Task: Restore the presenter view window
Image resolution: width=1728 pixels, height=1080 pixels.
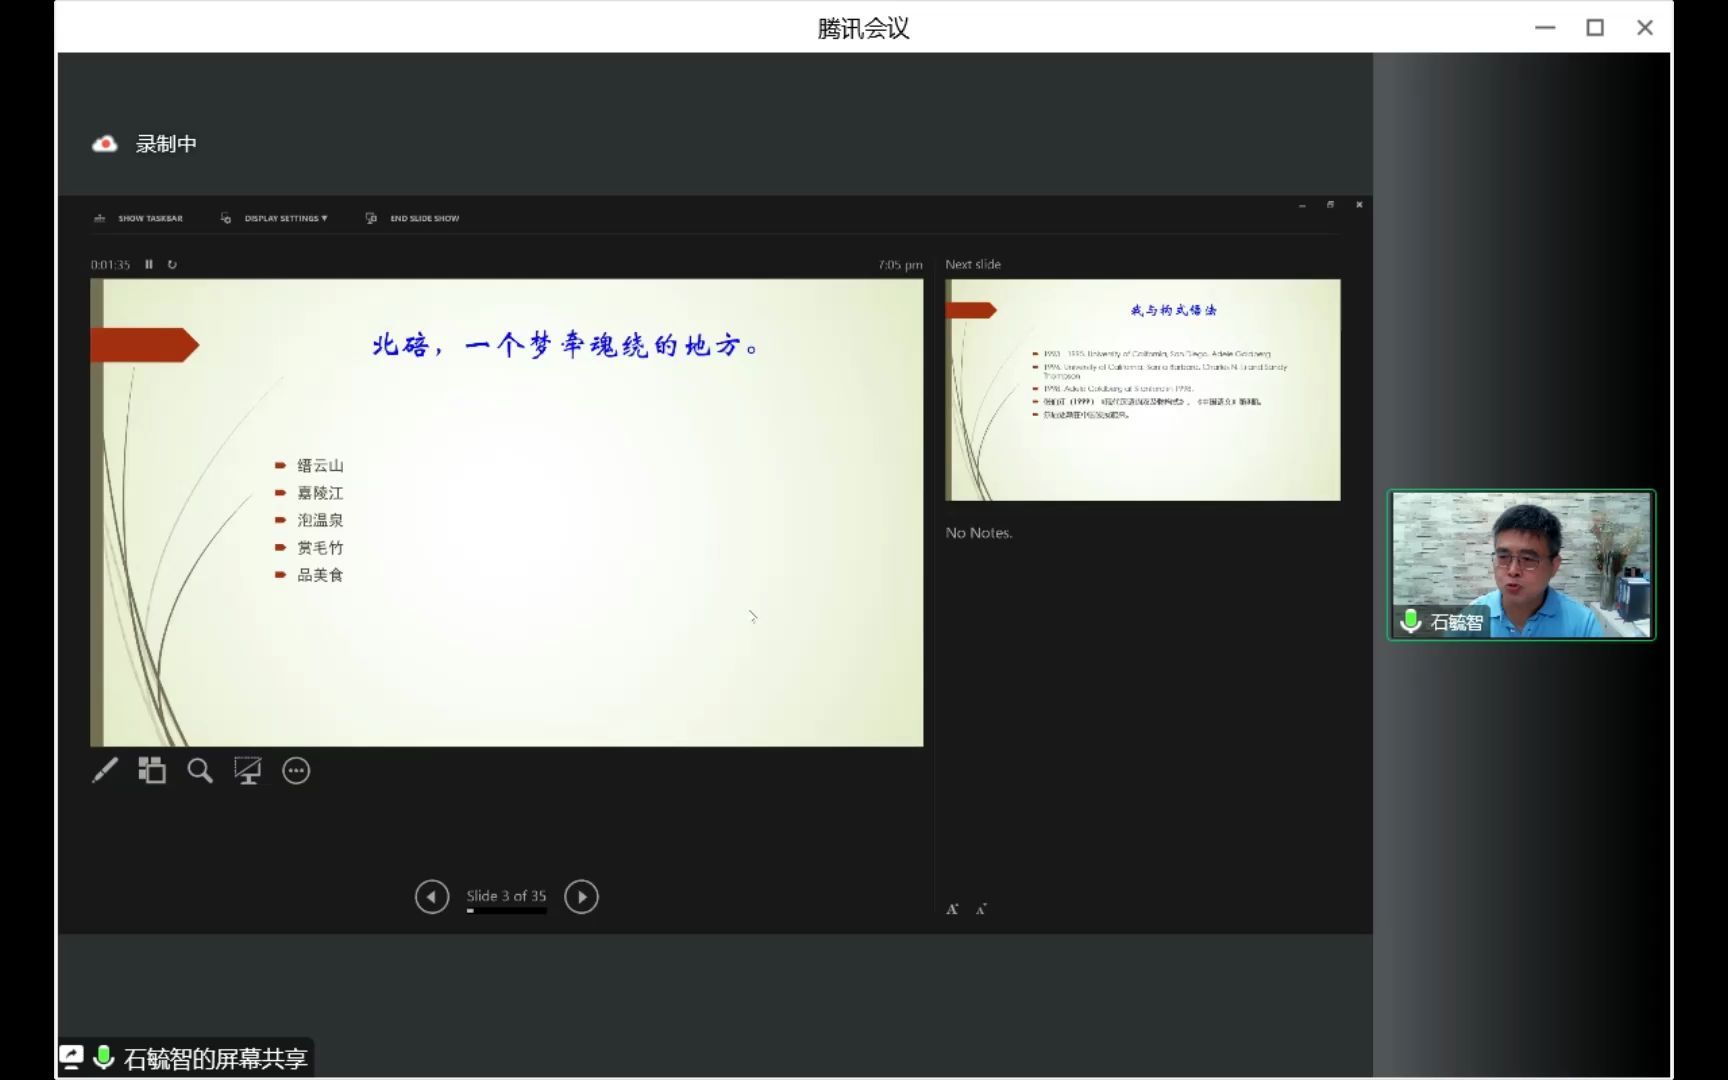Action: (x=1330, y=205)
